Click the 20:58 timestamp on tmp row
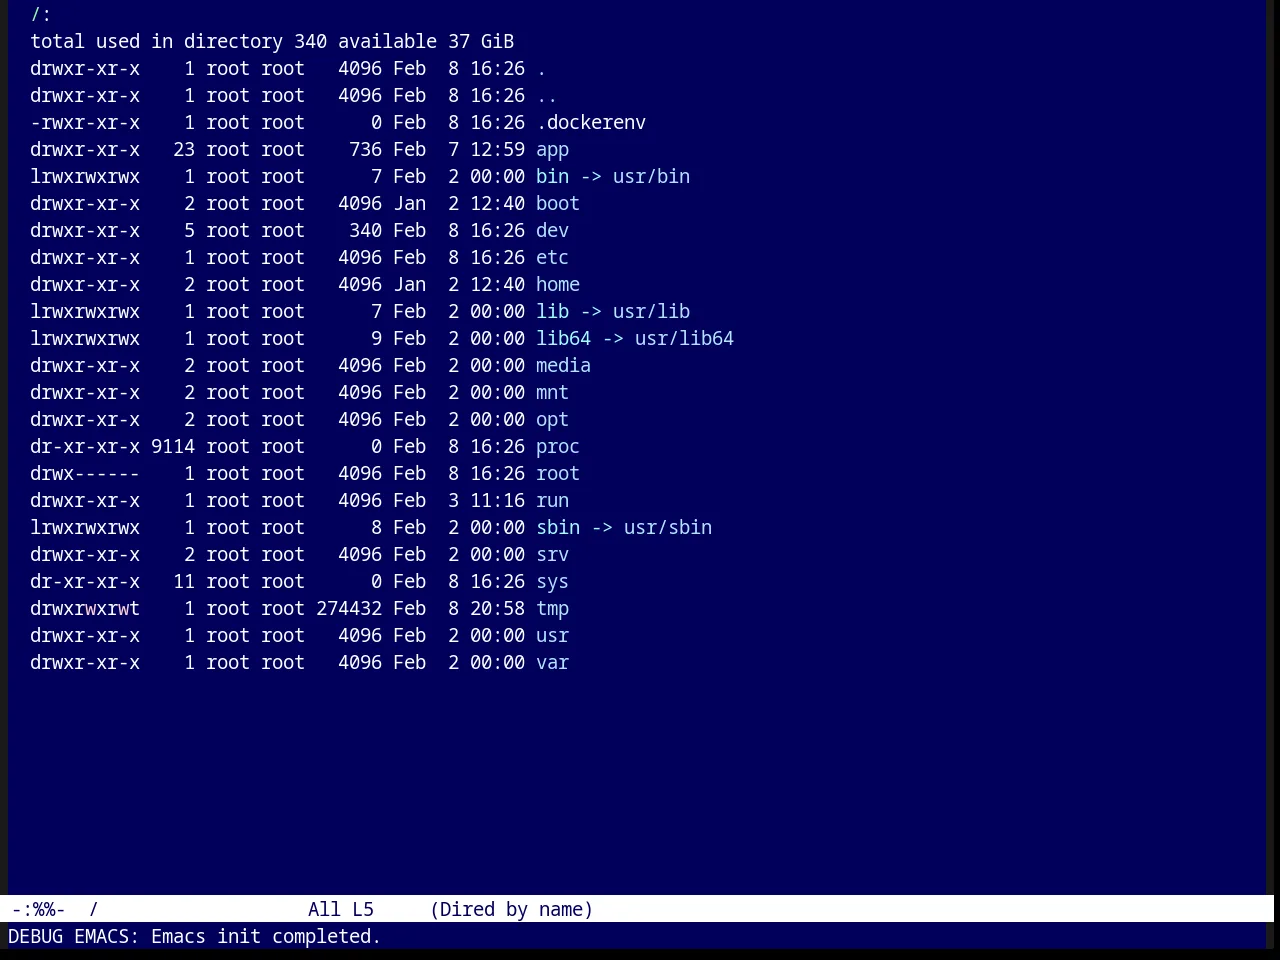Viewport: 1280px width, 960px height. tap(497, 609)
